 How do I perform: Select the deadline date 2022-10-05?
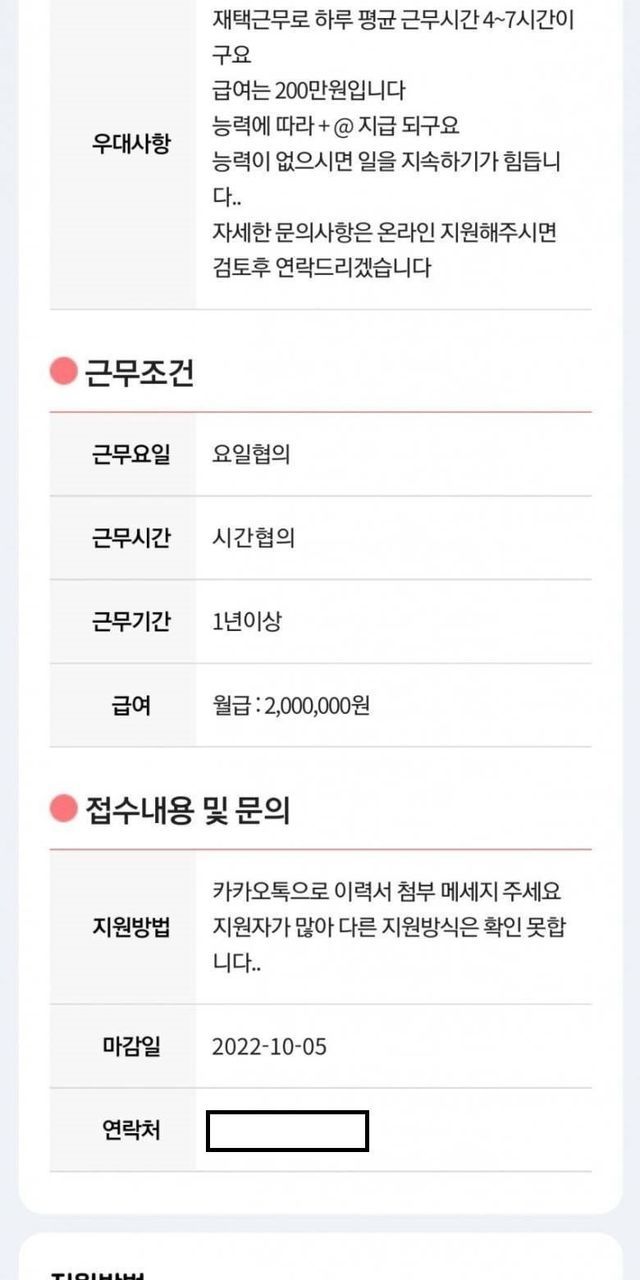pos(269,1047)
